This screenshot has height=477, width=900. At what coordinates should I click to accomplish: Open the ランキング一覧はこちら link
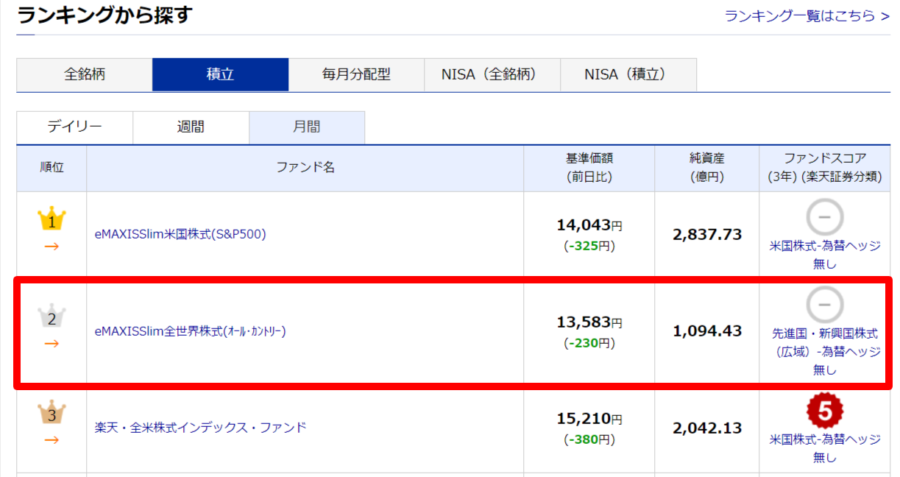tap(807, 15)
